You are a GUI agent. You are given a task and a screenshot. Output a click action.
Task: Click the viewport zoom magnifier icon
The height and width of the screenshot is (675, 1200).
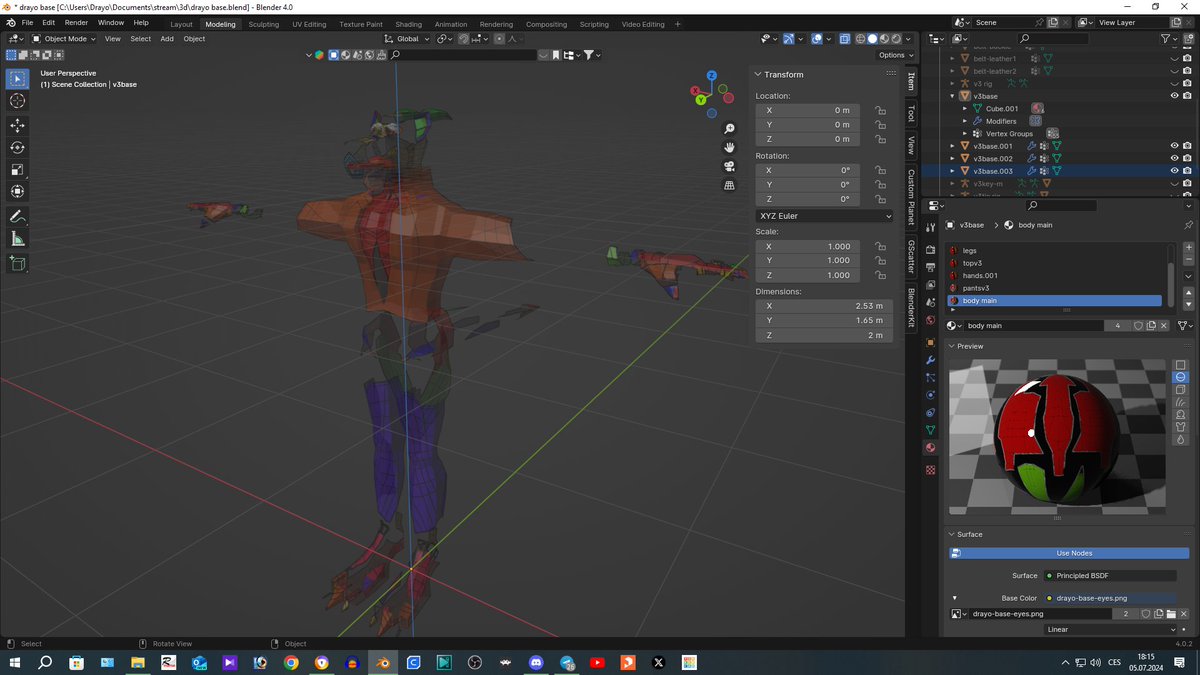pyautogui.click(x=730, y=128)
